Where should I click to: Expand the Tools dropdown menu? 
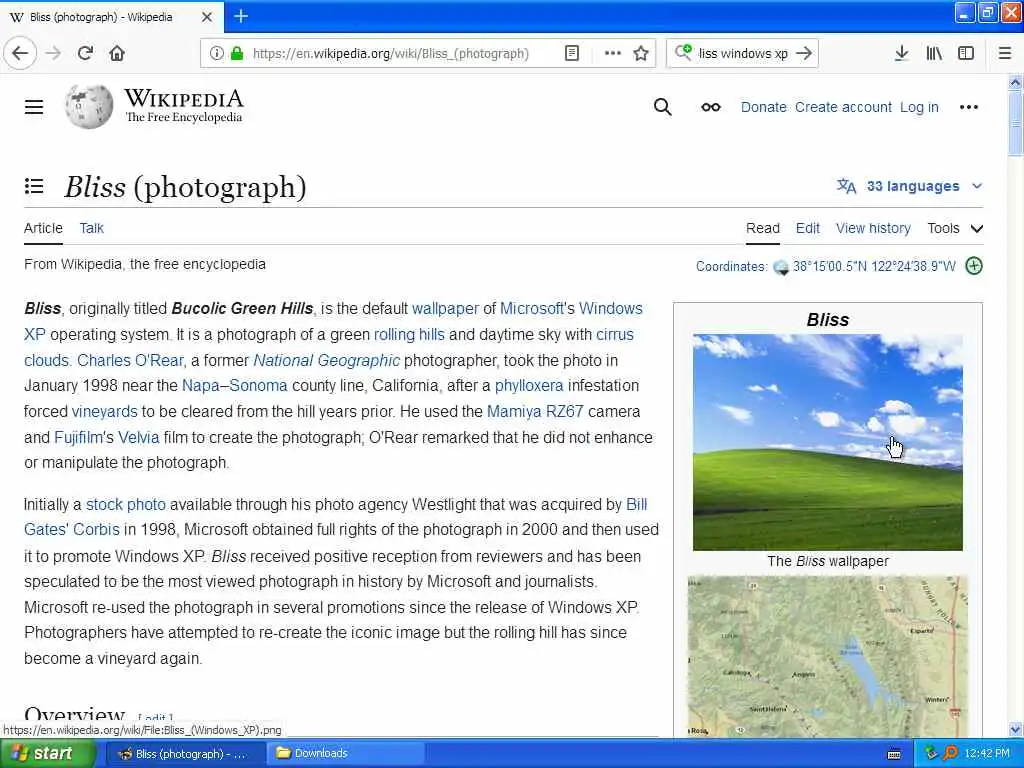click(x=955, y=229)
